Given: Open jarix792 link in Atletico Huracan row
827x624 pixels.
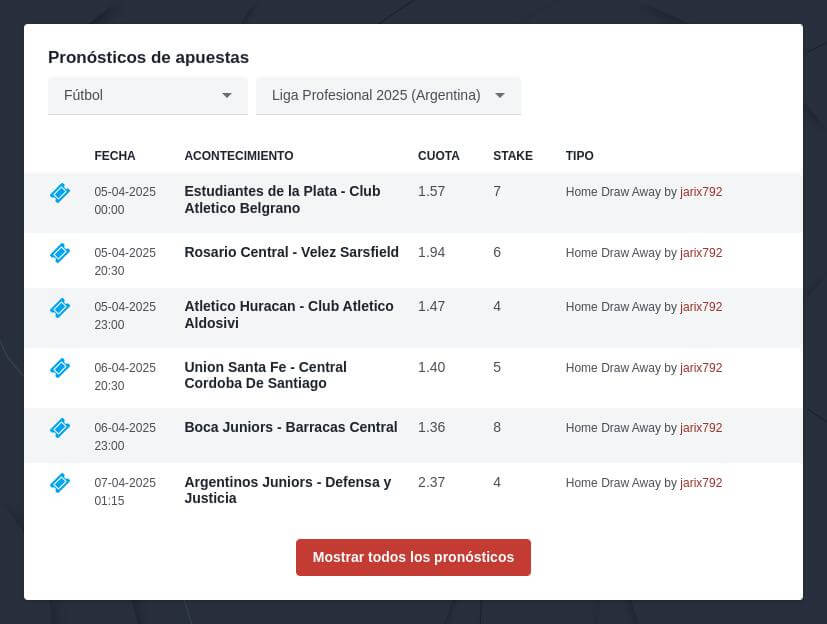Looking at the screenshot, I should (701, 307).
